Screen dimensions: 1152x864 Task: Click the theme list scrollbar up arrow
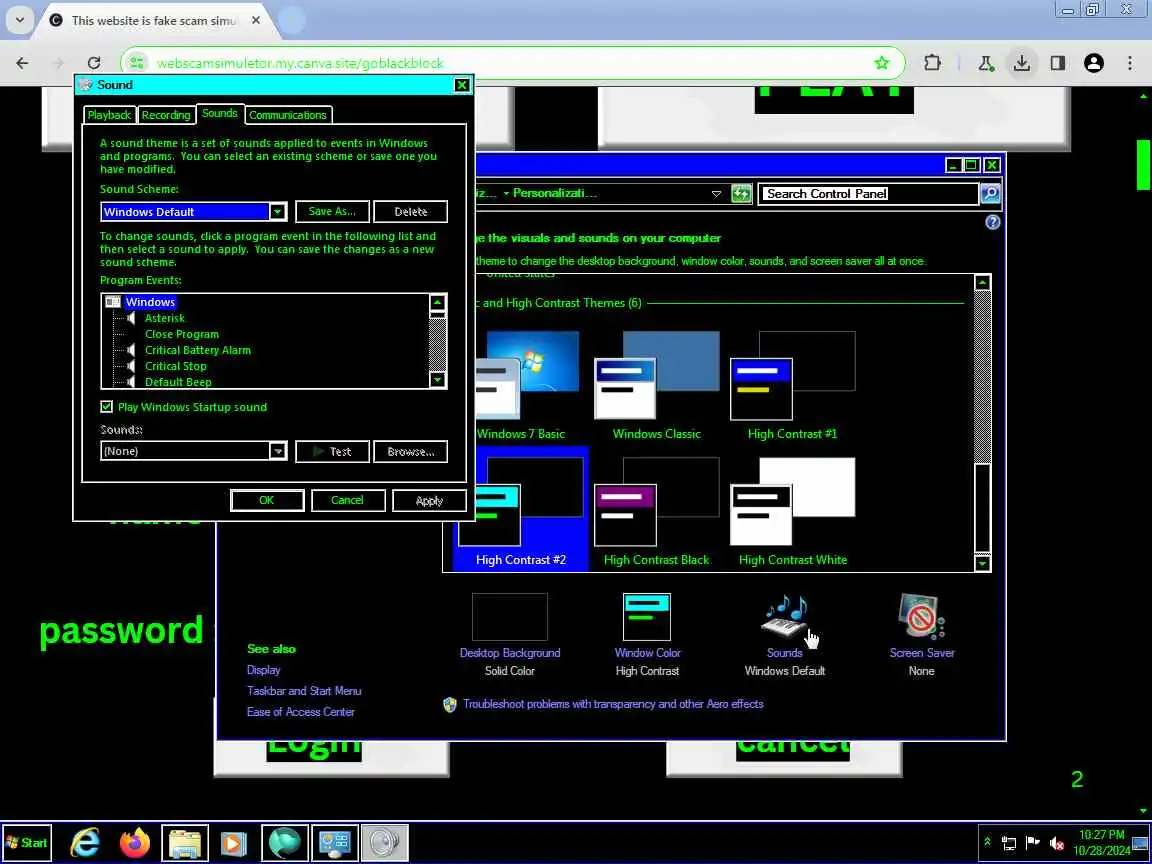pos(982,283)
